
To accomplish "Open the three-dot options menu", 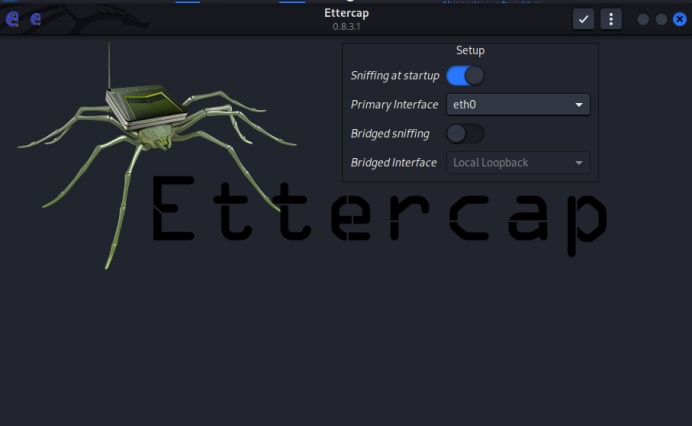I will point(611,19).
